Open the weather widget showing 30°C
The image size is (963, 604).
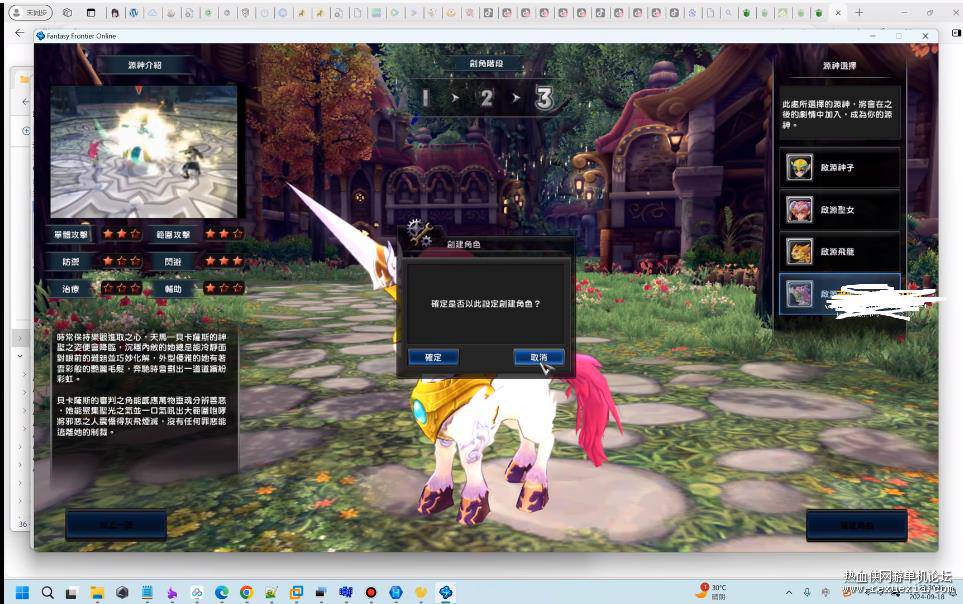tap(711, 592)
